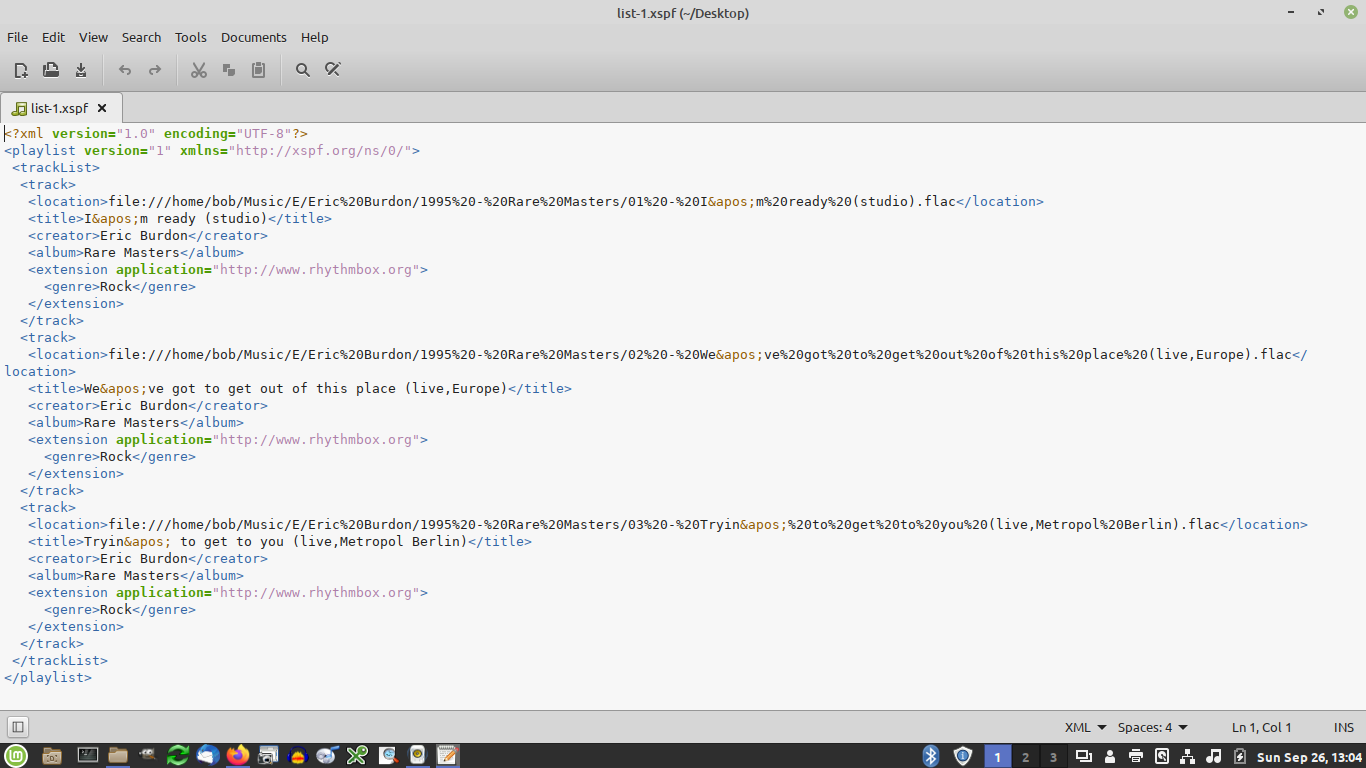Viewport: 1366px width, 768px height.
Task: Save the current file using toolbar icon
Action: pyautogui.click(x=81, y=70)
